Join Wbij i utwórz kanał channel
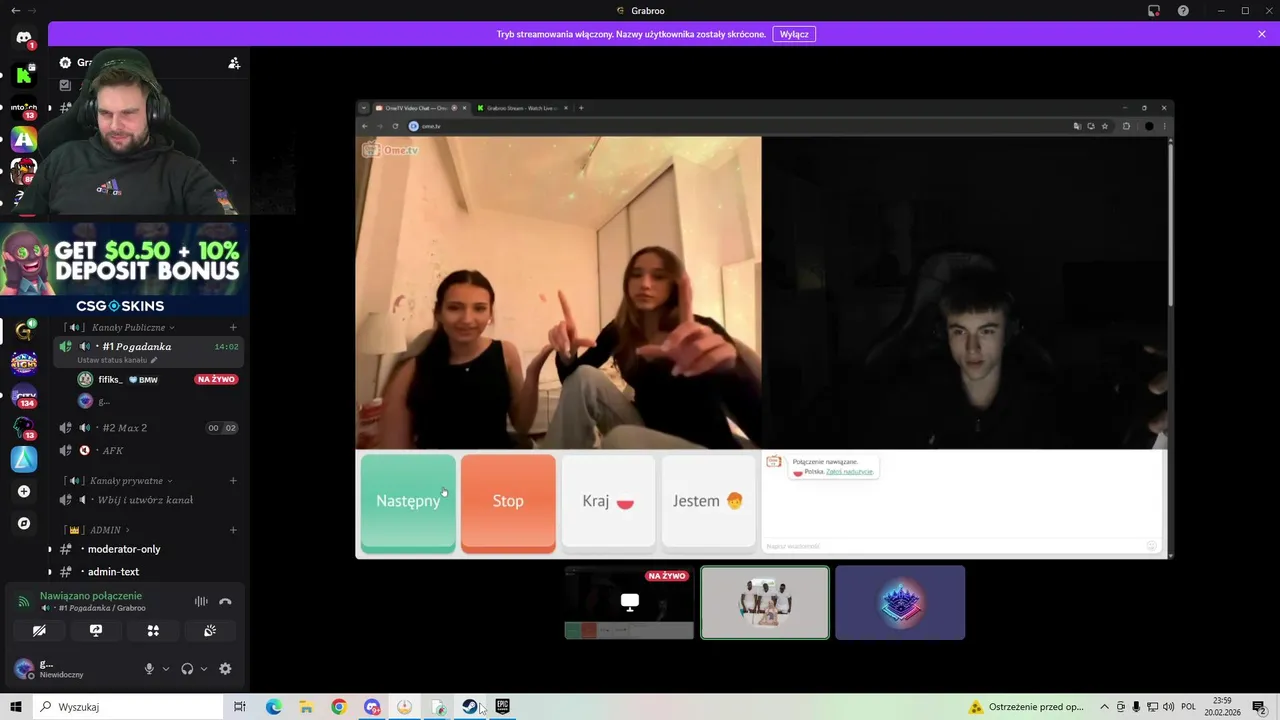The height and width of the screenshot is (720, 1280). (148, 500)
